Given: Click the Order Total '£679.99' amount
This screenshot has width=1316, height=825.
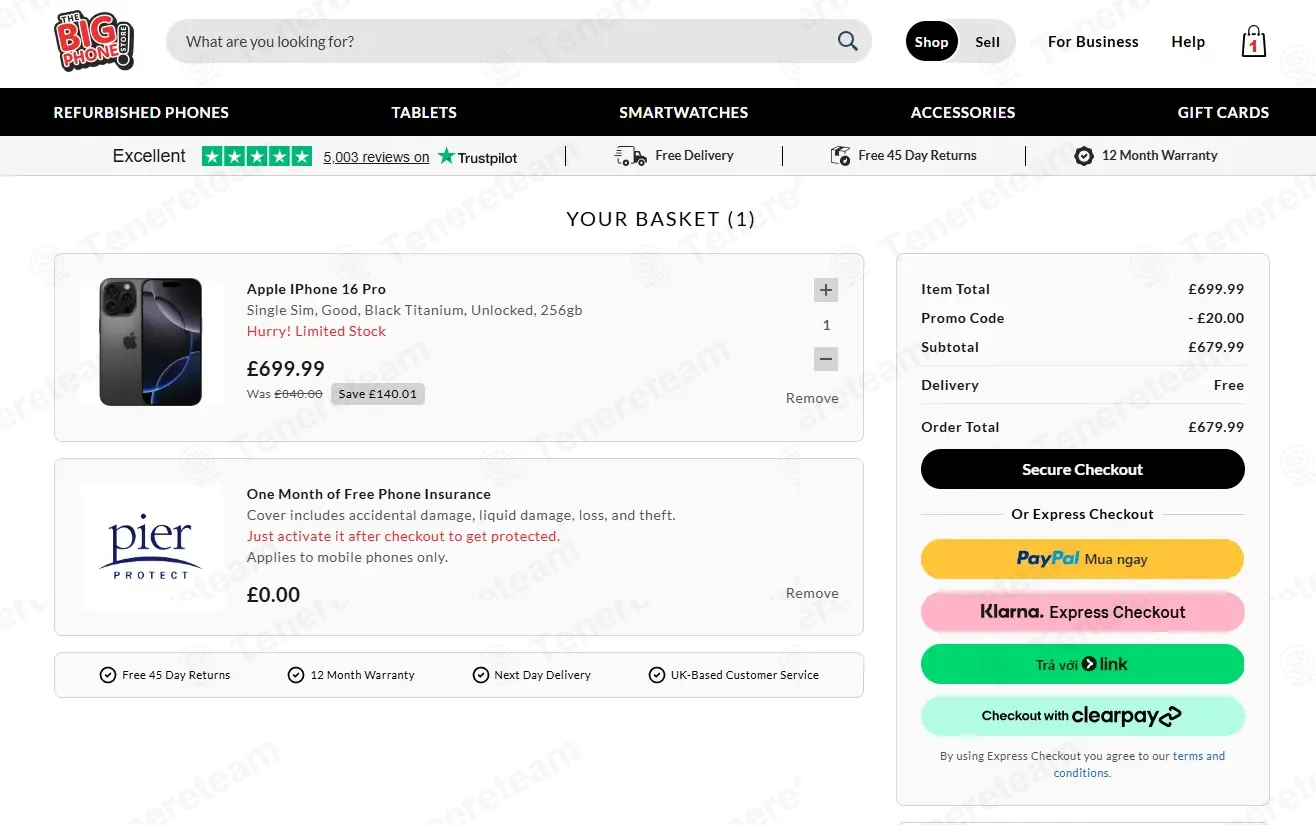Looking at the screenshot, I should coord(1216,427).
